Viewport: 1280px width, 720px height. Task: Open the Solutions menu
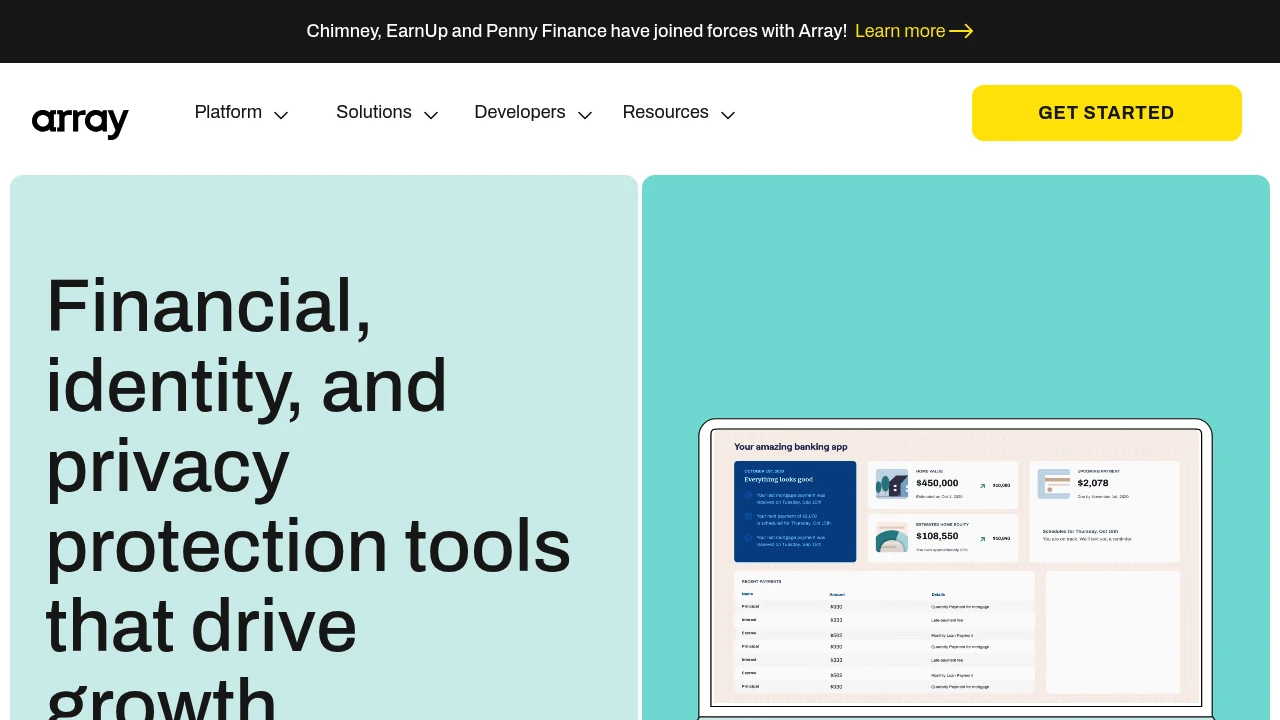[374, 112]
